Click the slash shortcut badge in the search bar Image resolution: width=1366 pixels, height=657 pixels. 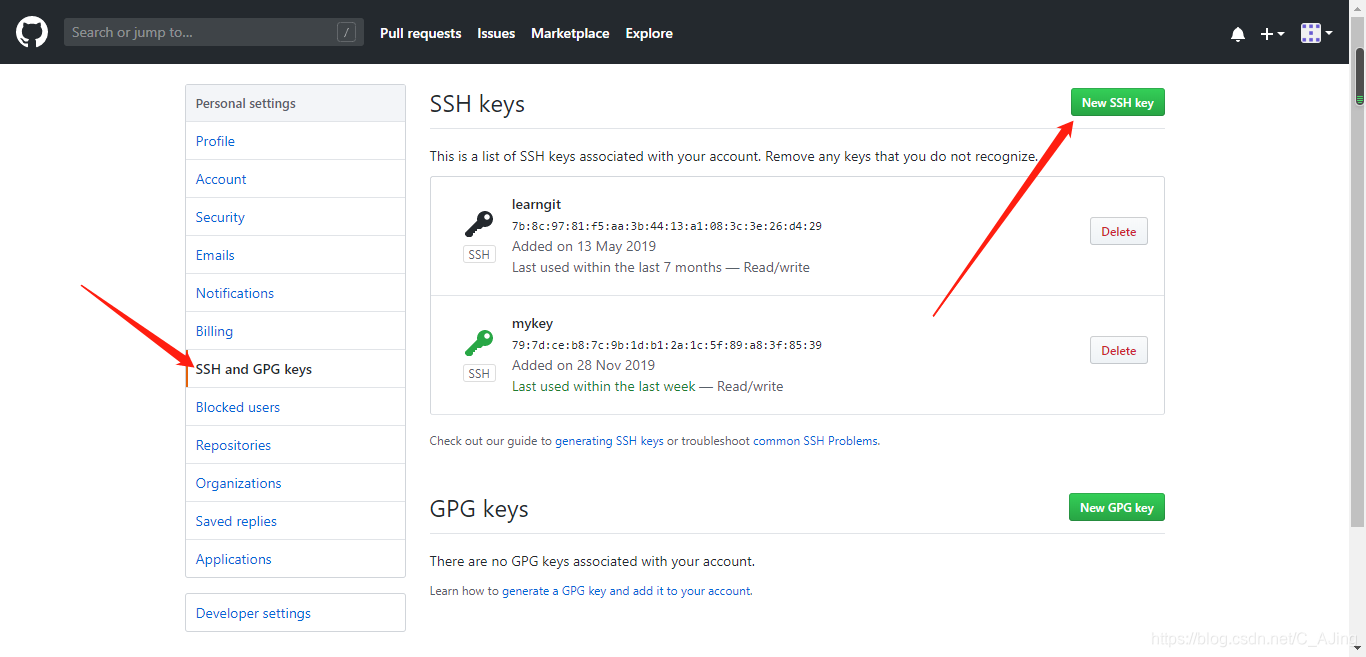click(346, 31)
